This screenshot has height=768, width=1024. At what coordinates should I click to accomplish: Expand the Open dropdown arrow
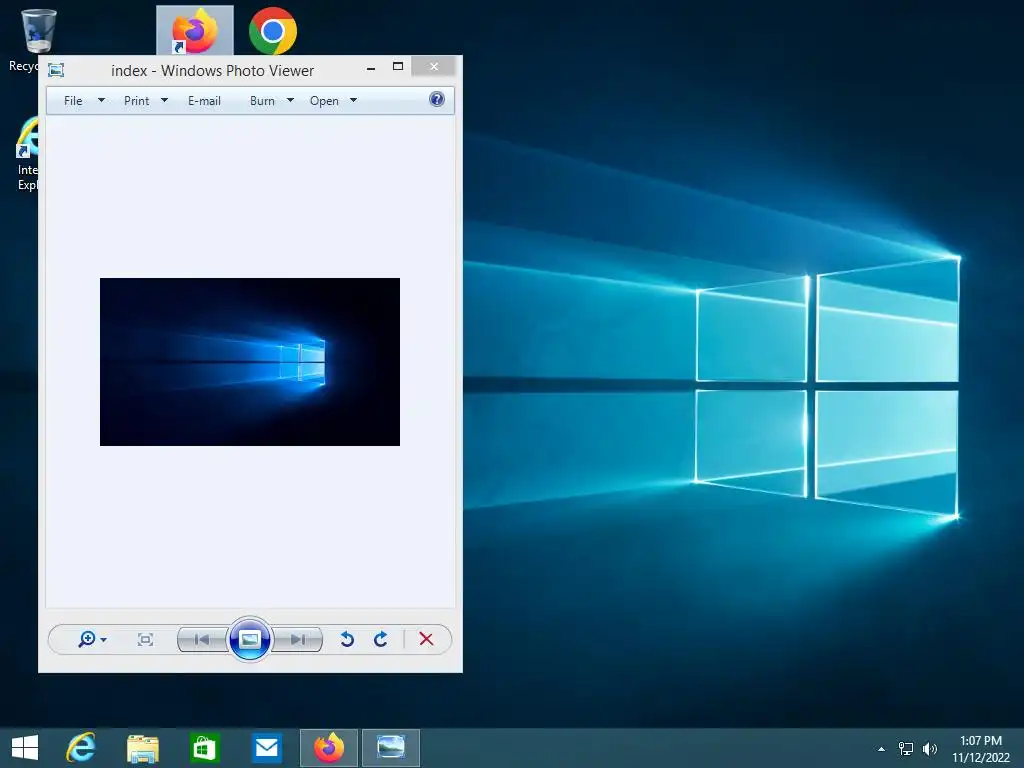point(353,100)
